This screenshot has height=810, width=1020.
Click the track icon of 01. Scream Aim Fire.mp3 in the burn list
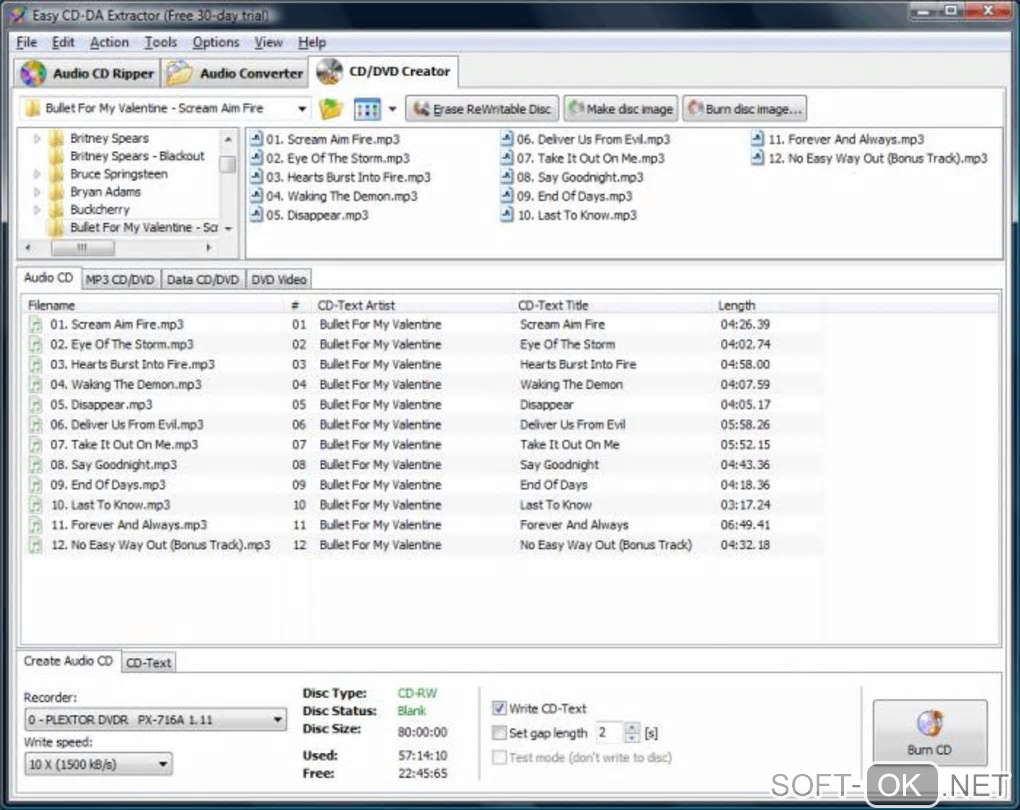pos(35,324)
